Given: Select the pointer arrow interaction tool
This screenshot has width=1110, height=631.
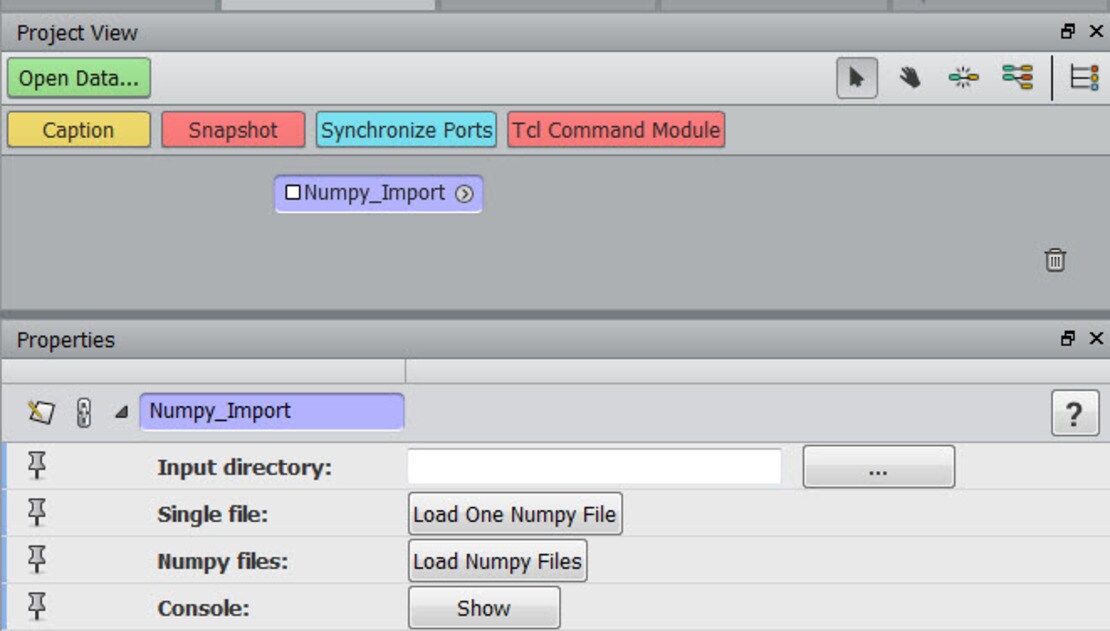Looking at the screenshot, I should tap(856, 78).
